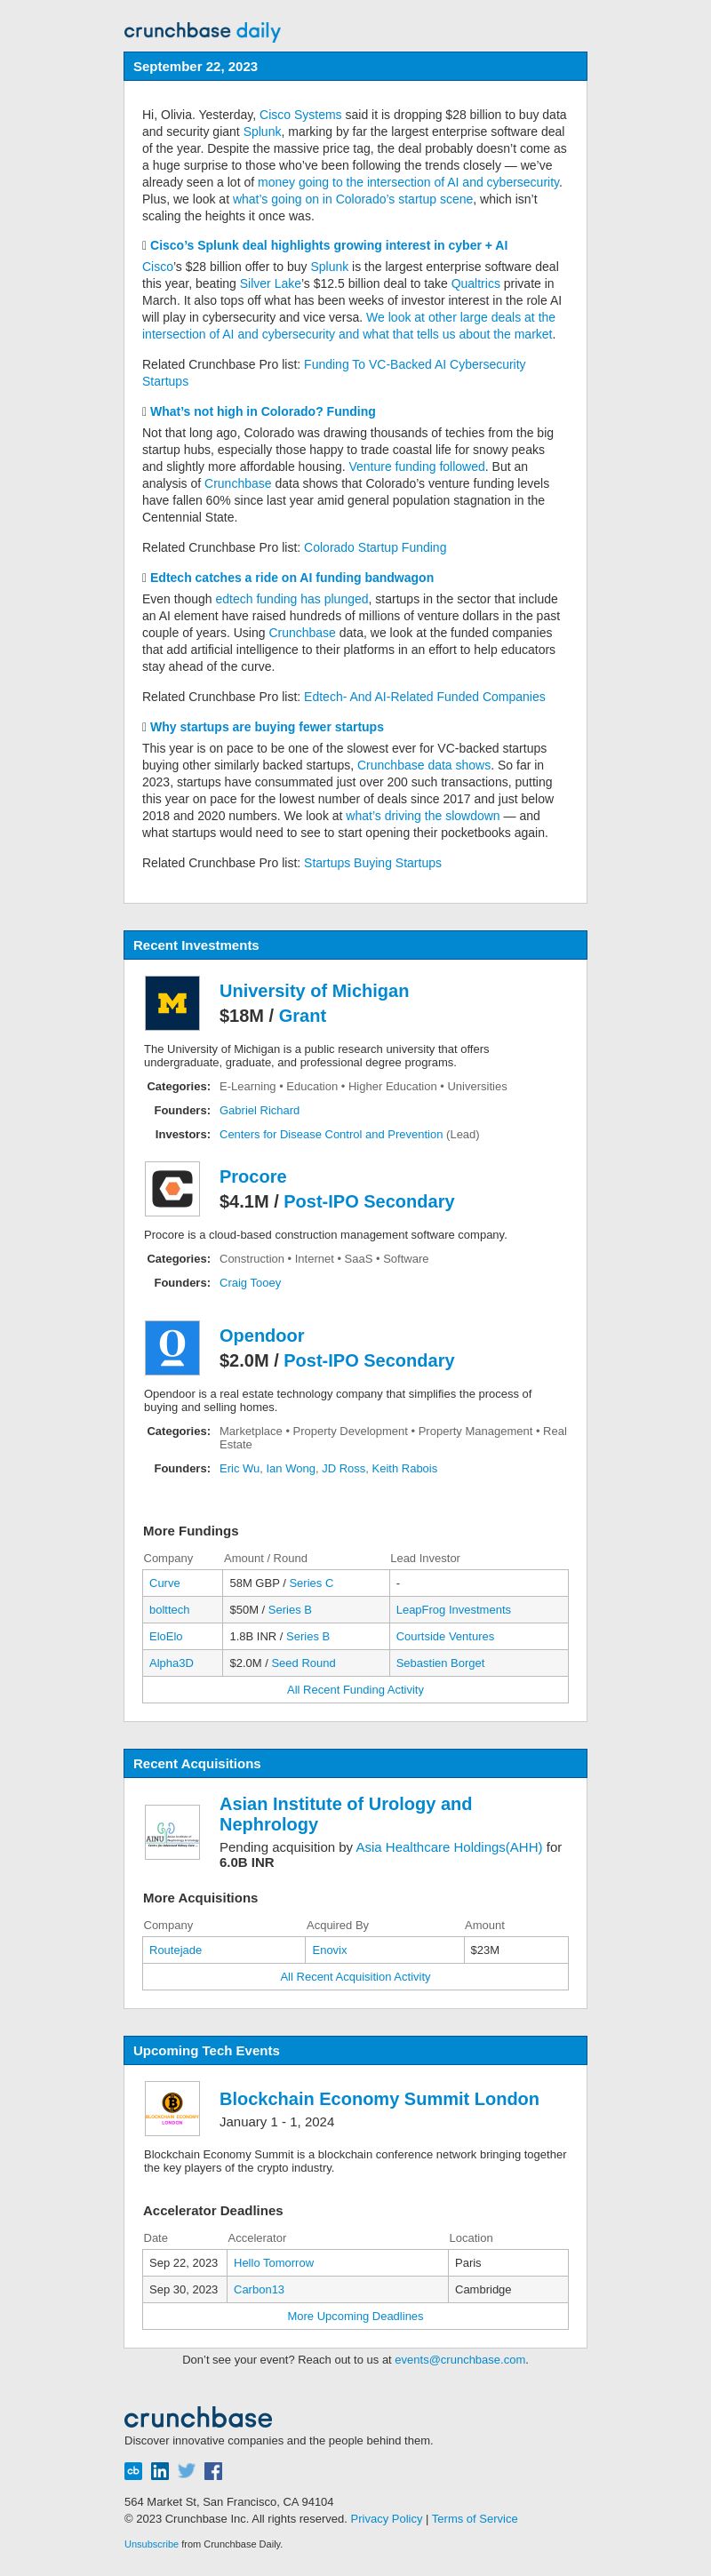
Task: Open Cisco's Splunk deal headline
Action: tap(329, 245)
